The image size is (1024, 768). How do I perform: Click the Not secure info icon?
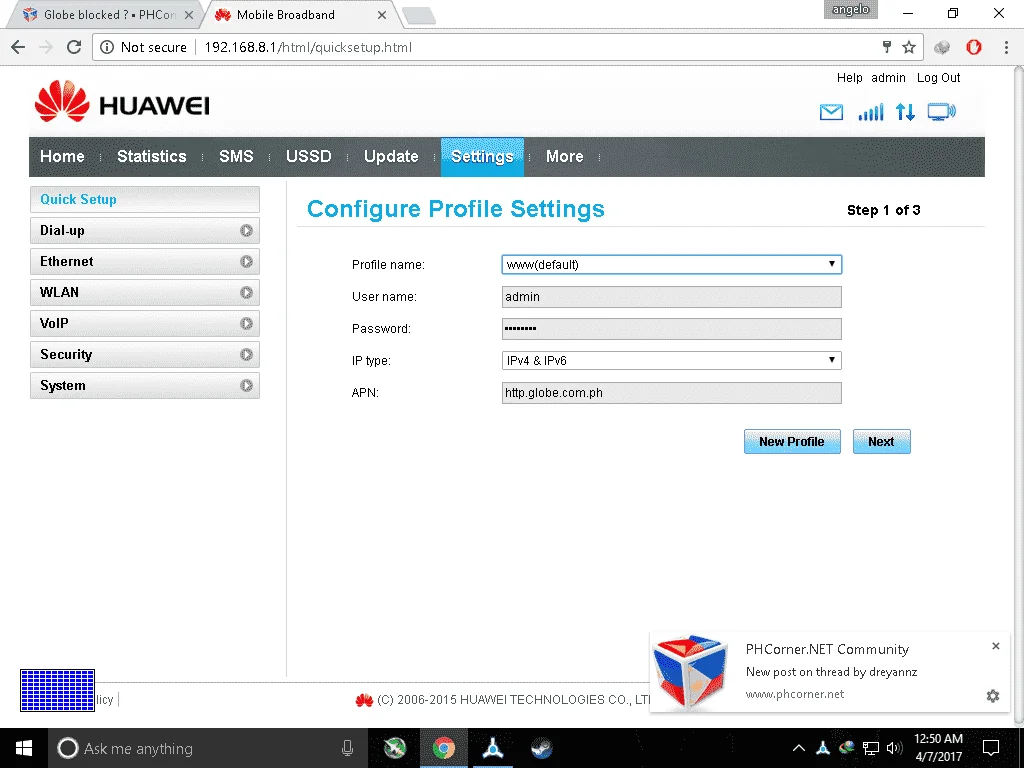pos(107,47)
